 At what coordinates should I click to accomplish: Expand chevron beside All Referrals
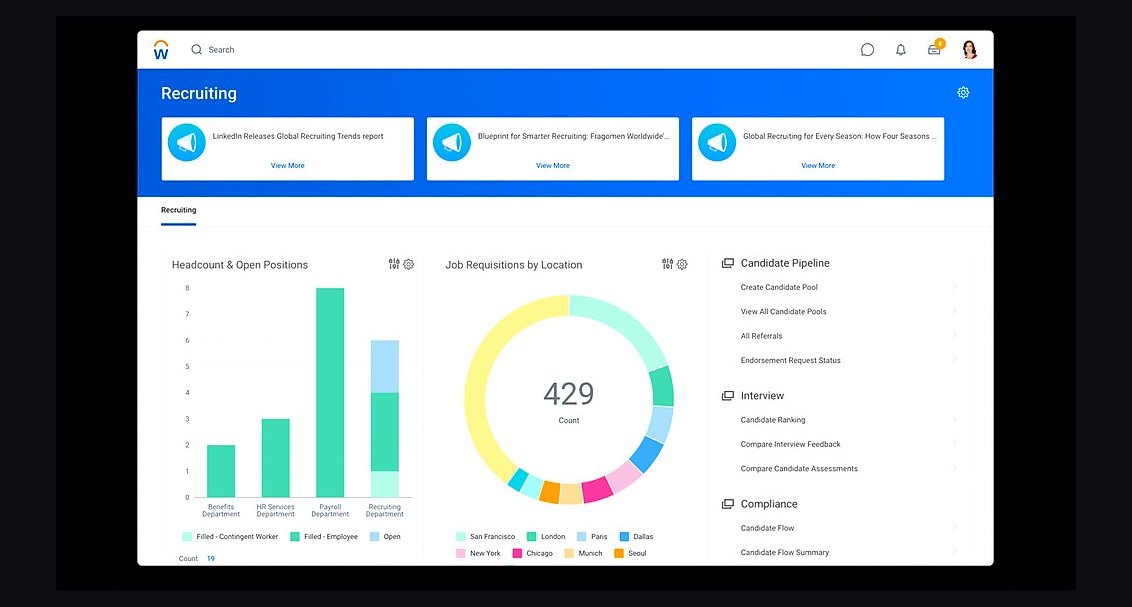point(954,336)
